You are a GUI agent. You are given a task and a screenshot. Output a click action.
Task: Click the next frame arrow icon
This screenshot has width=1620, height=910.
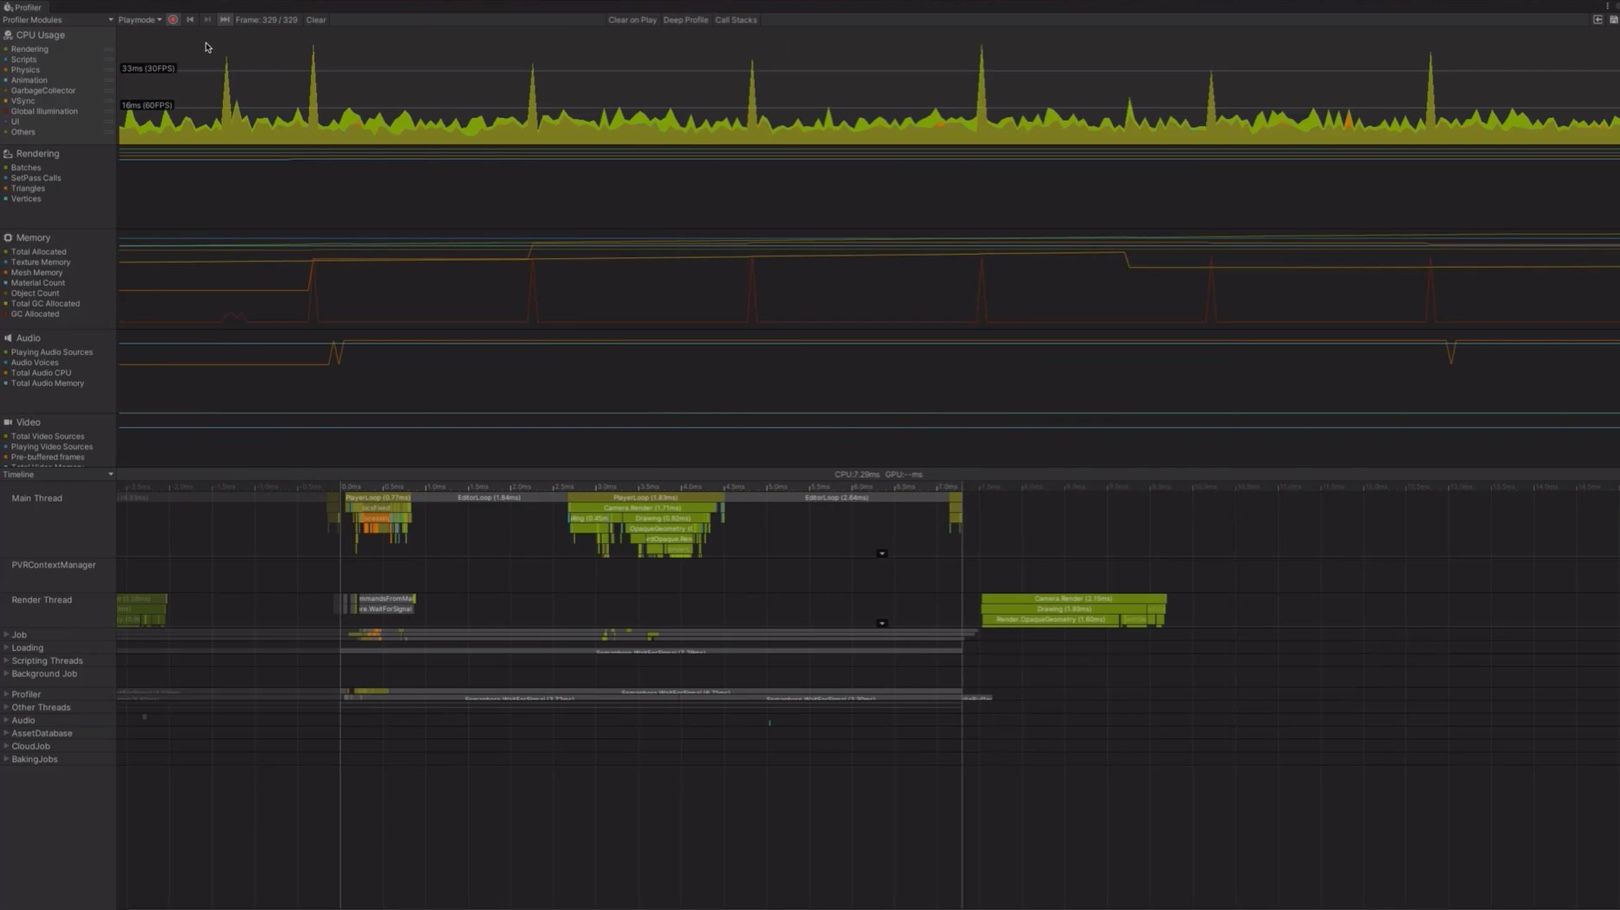(x=207, y=20)
